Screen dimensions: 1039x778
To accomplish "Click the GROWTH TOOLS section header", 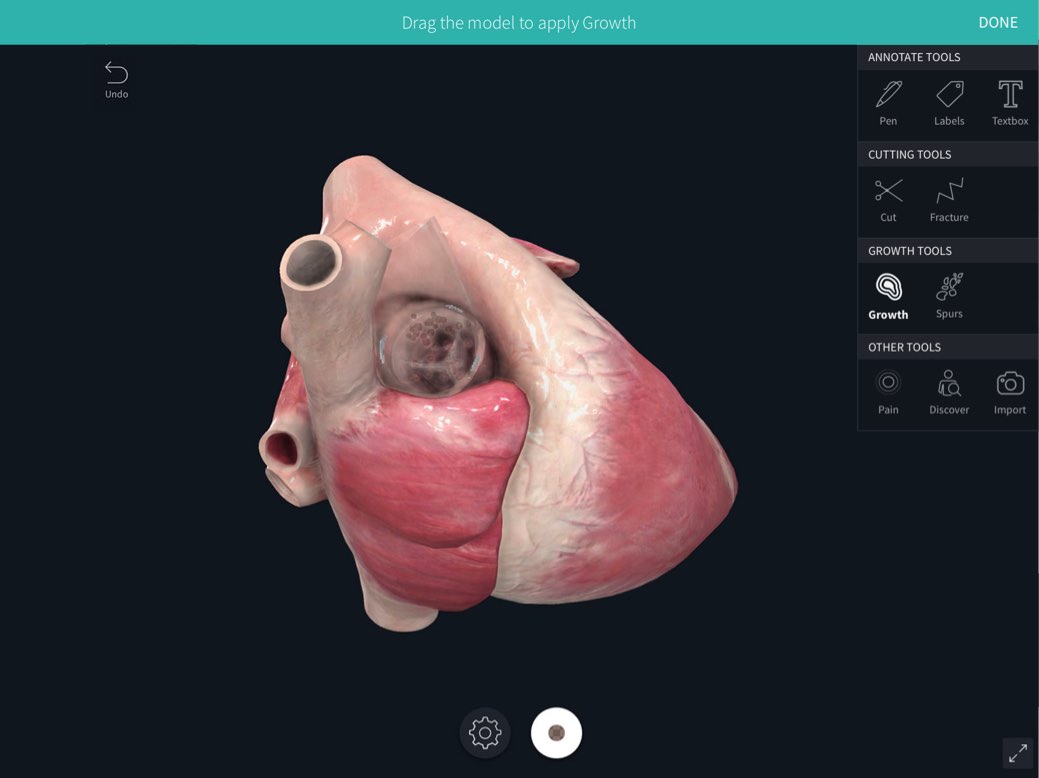I will coord(948,250).
